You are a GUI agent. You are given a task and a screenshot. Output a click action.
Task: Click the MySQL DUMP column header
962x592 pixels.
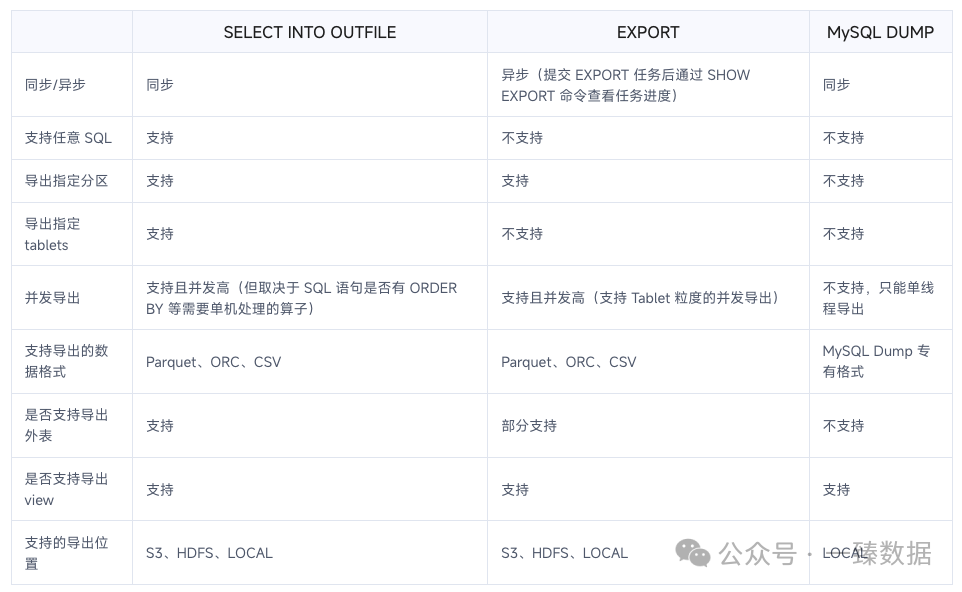tap(880, 32)
